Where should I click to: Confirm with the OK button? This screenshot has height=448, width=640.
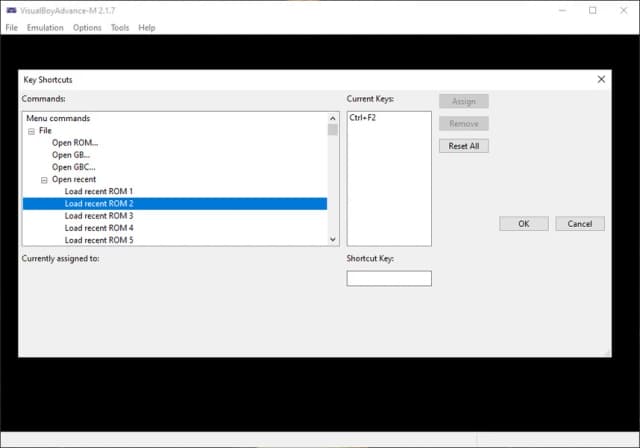(524, 224)
